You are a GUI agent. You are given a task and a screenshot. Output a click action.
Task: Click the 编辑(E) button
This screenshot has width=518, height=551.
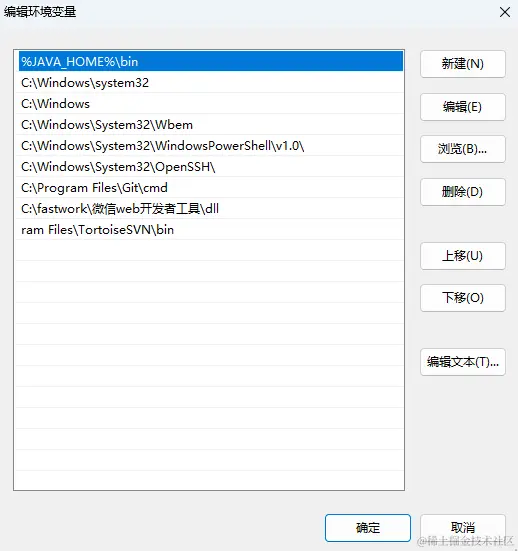(x=463, y=107)
